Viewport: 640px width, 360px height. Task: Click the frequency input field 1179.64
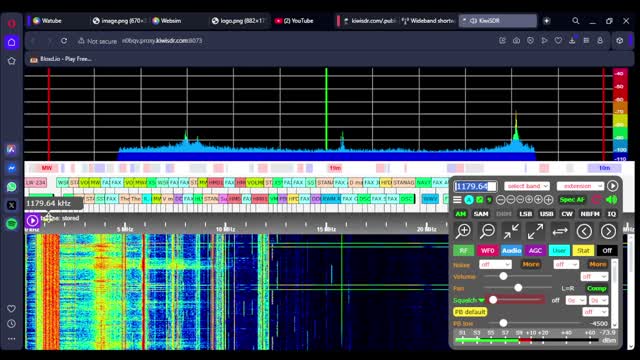[x=476, y=186]
